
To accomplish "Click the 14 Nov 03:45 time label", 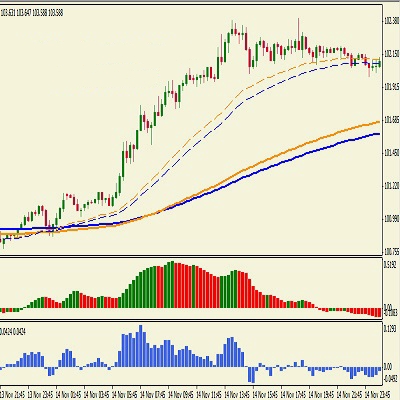I will [x=96, y=394].
